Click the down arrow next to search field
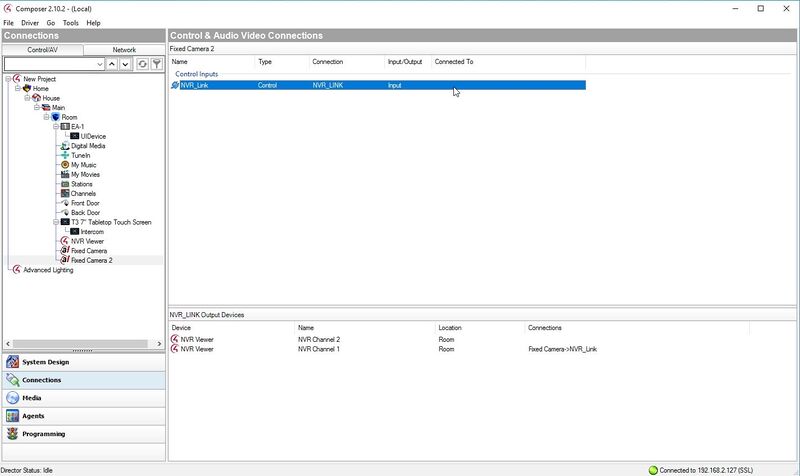 (x=126, y=64)
